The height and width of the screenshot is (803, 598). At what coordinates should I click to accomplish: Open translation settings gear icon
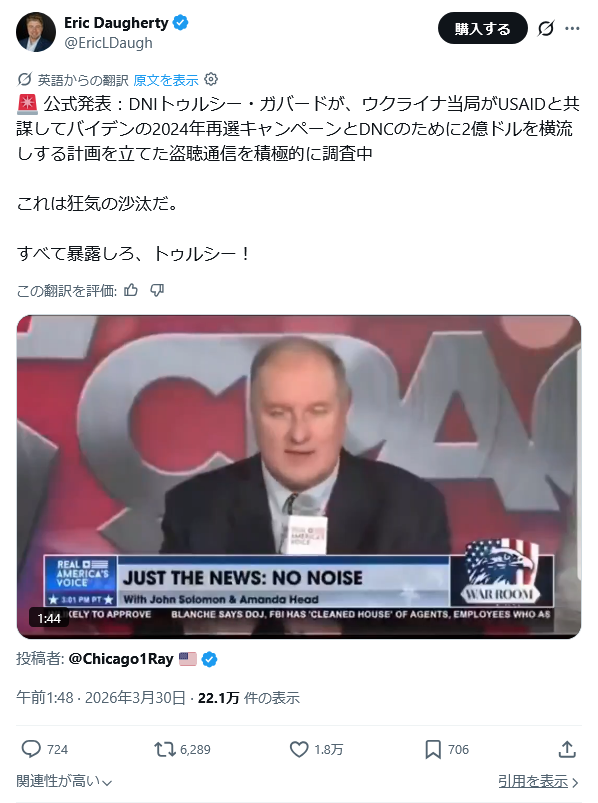(211, 79)
